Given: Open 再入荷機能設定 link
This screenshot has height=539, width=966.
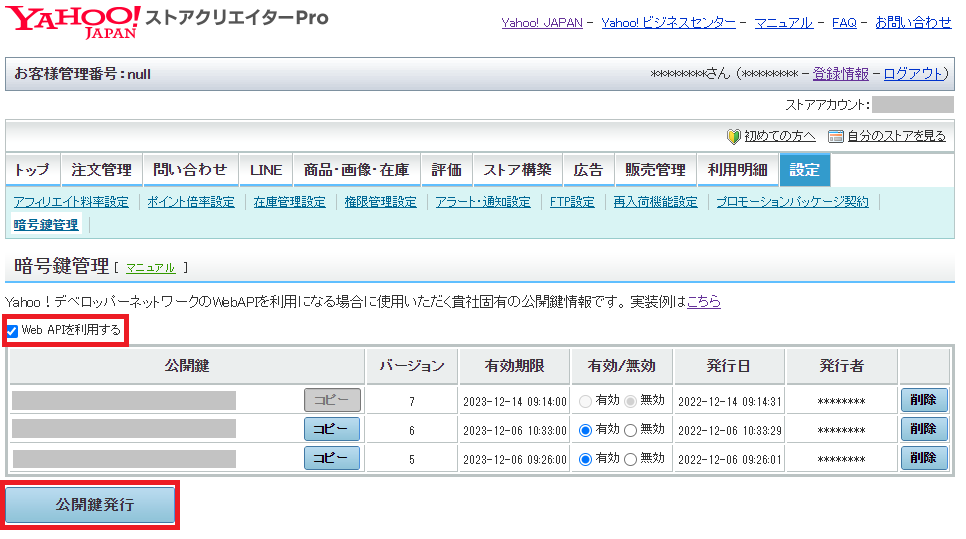Looking at the screenshot, I should coord(656,202).
